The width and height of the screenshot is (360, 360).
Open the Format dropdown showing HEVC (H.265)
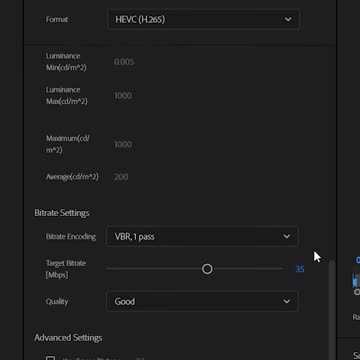(203, 20)
